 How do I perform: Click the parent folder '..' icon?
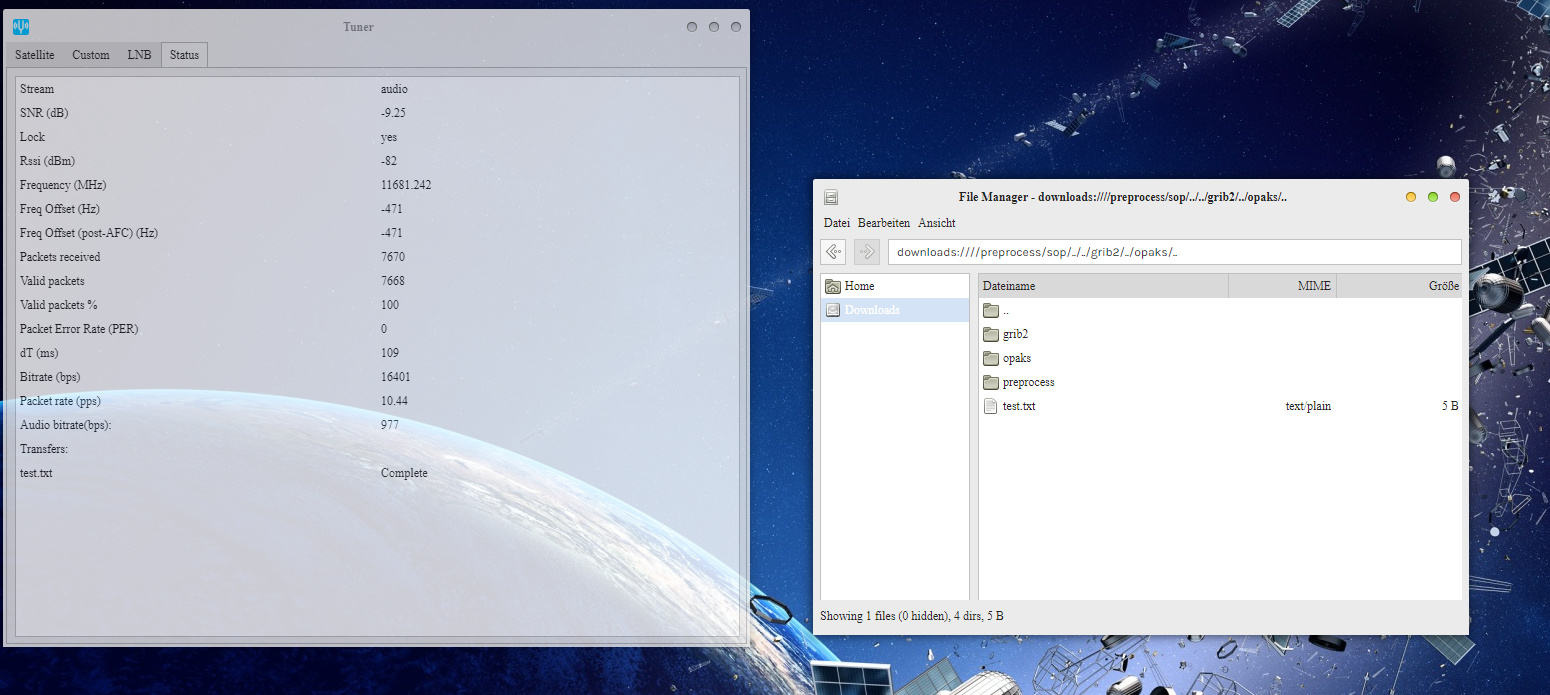[x=991, y=310]
